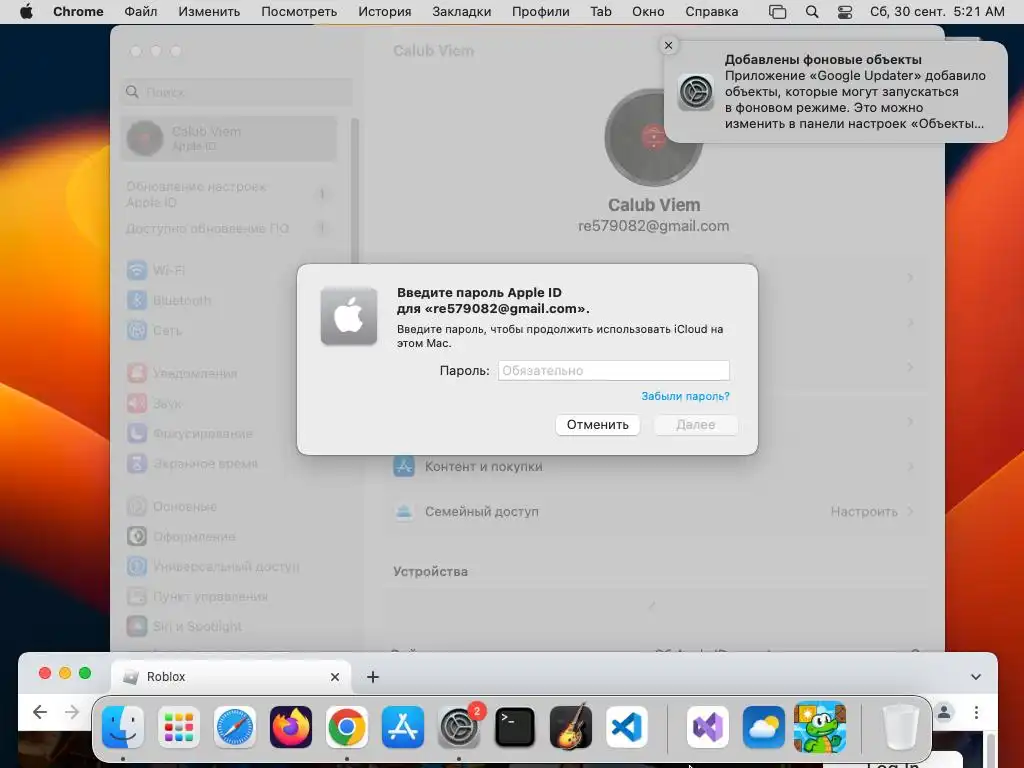Dismiss the Google Updater notification

pos(668,45)
